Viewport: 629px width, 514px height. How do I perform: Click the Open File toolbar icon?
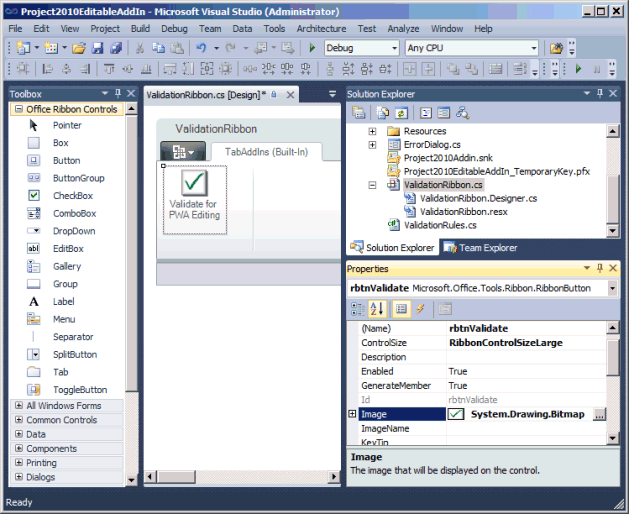79,48
